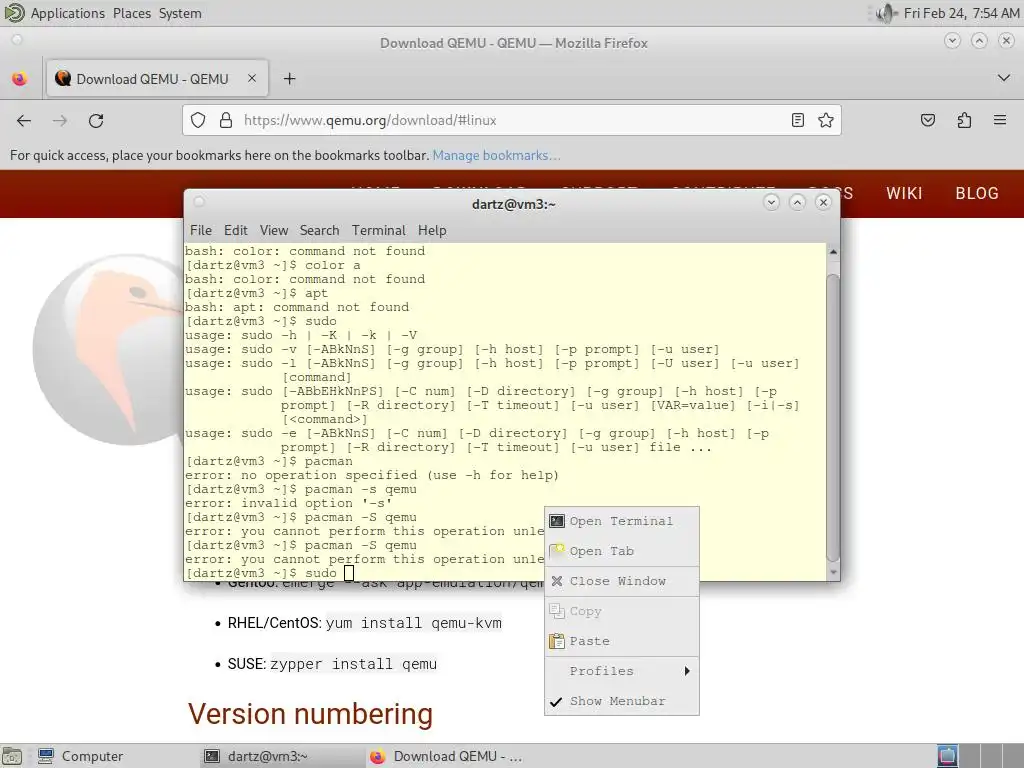Minimize the dartz@vm3 terminal window
1024x768 pixels.
(x=771, y=202)
